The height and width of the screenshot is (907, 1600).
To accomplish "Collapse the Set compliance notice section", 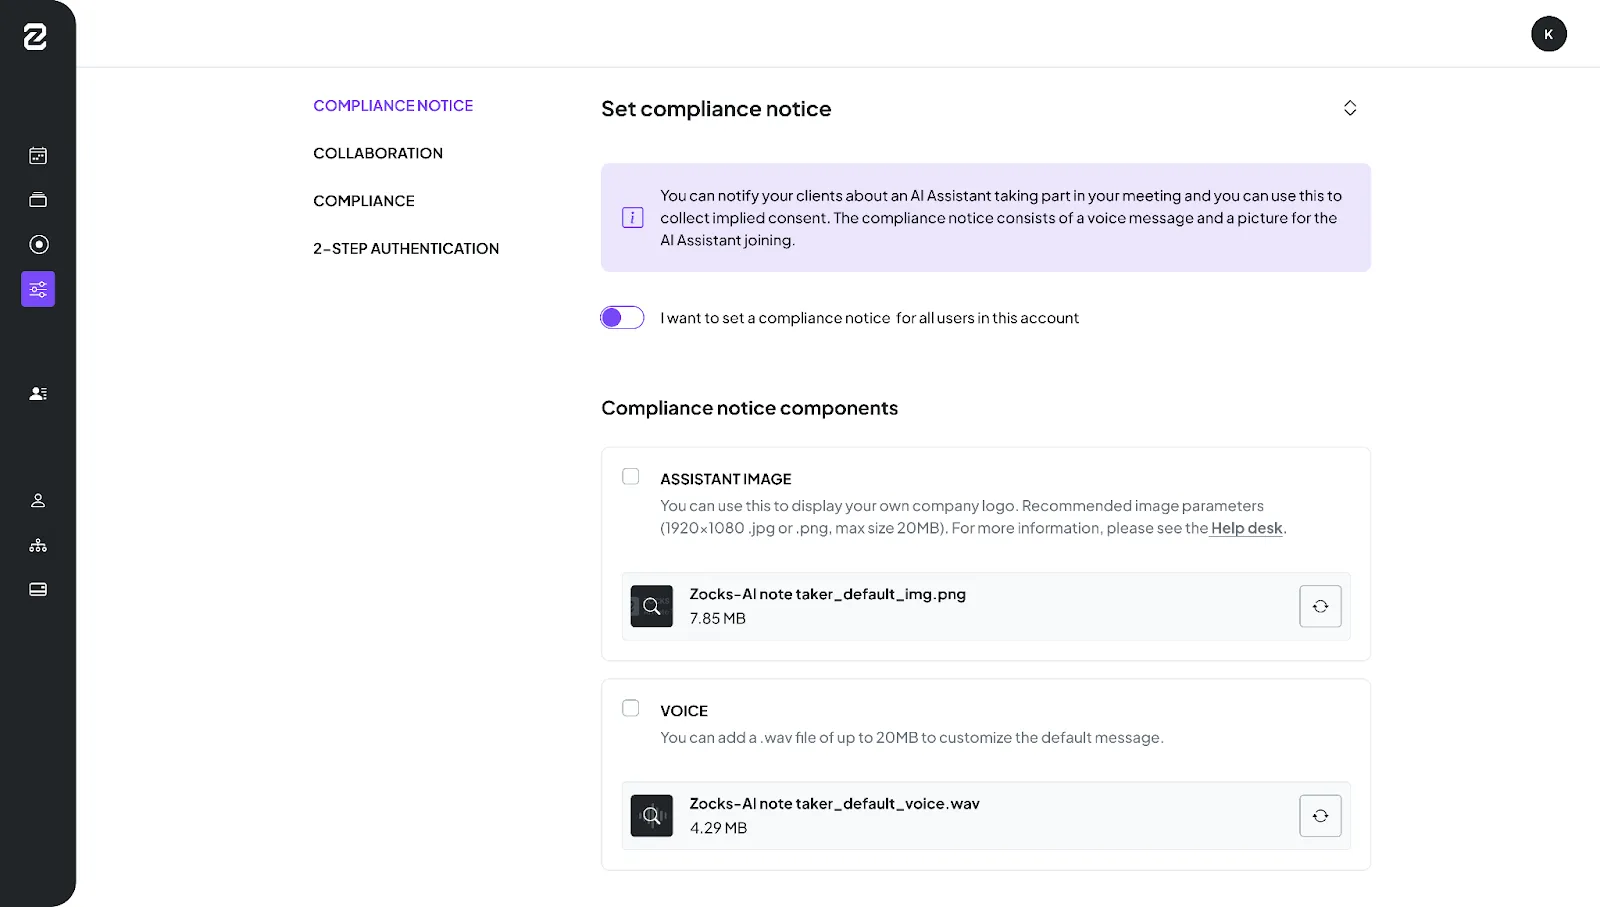I will [1350, 108].
